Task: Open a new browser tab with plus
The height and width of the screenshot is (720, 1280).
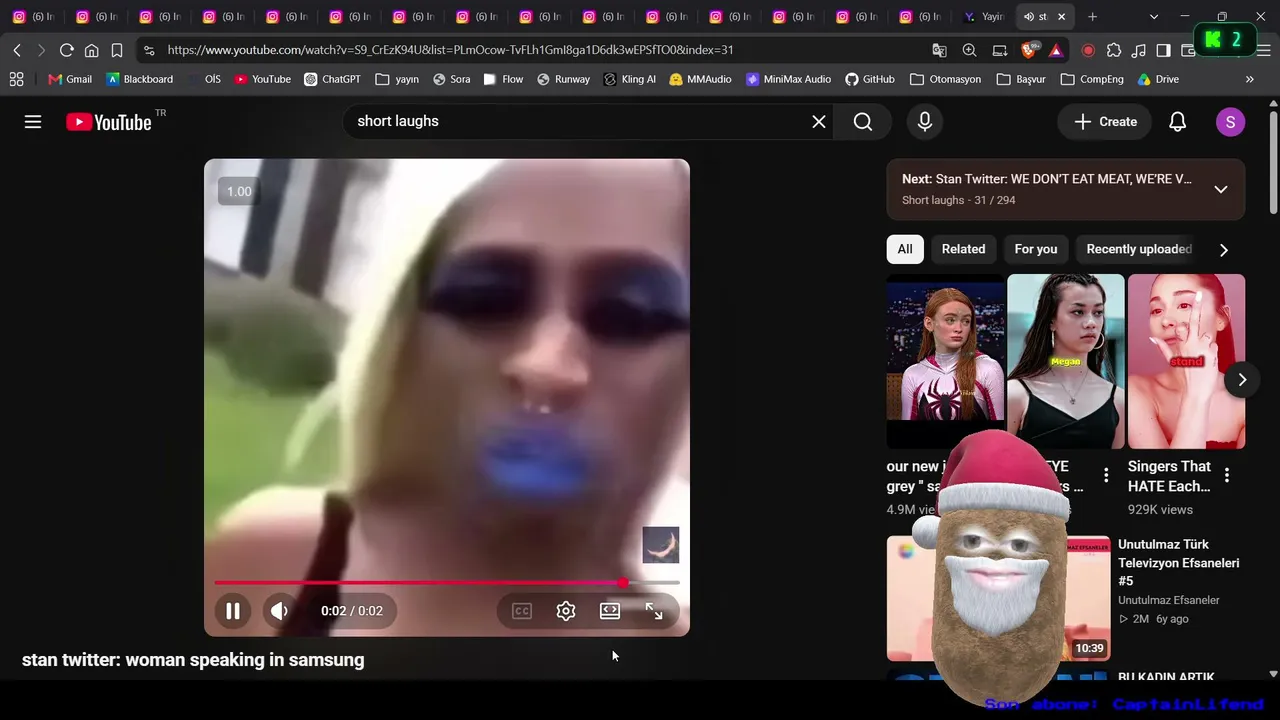Action: click(x=1092, y=17)
